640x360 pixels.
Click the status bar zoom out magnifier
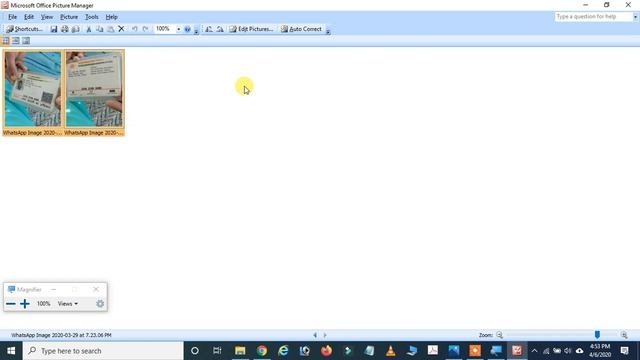(x=500, y=335)
